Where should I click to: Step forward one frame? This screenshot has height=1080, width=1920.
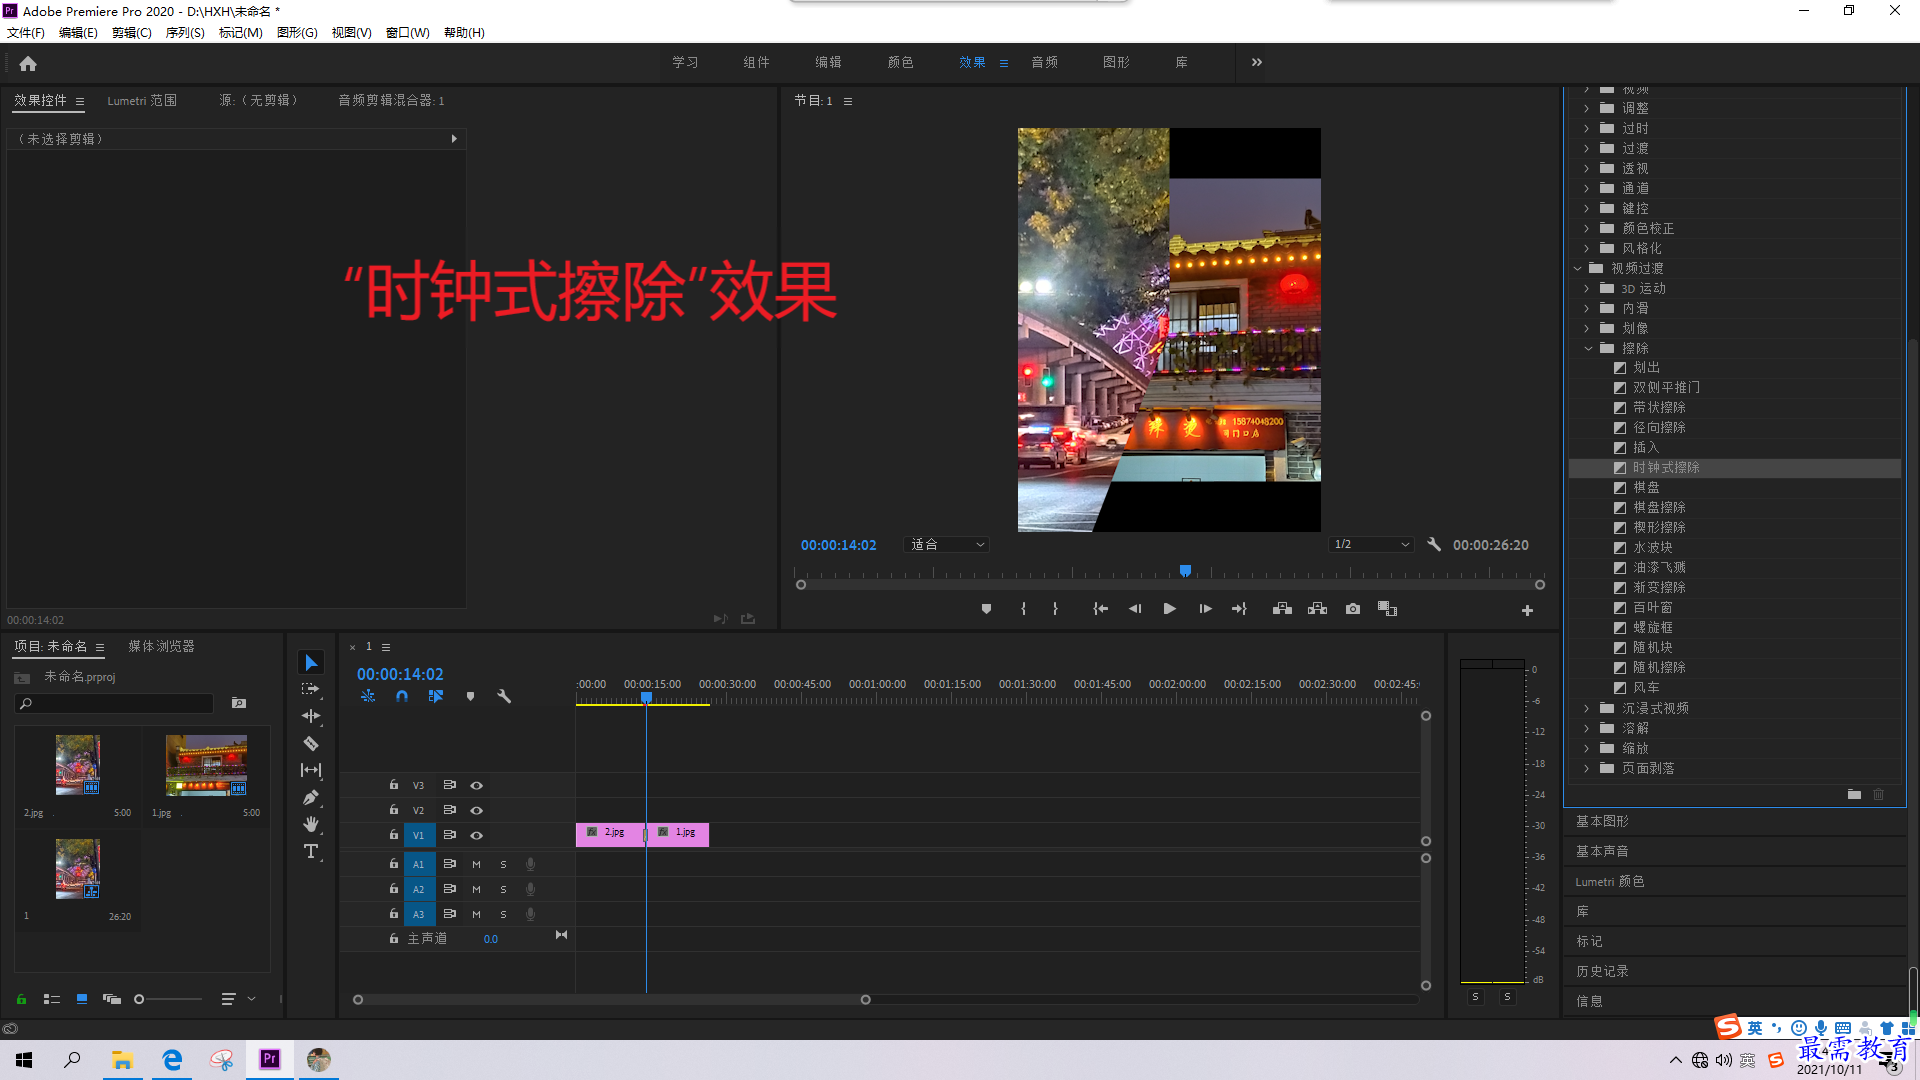tap(1205, 609)
